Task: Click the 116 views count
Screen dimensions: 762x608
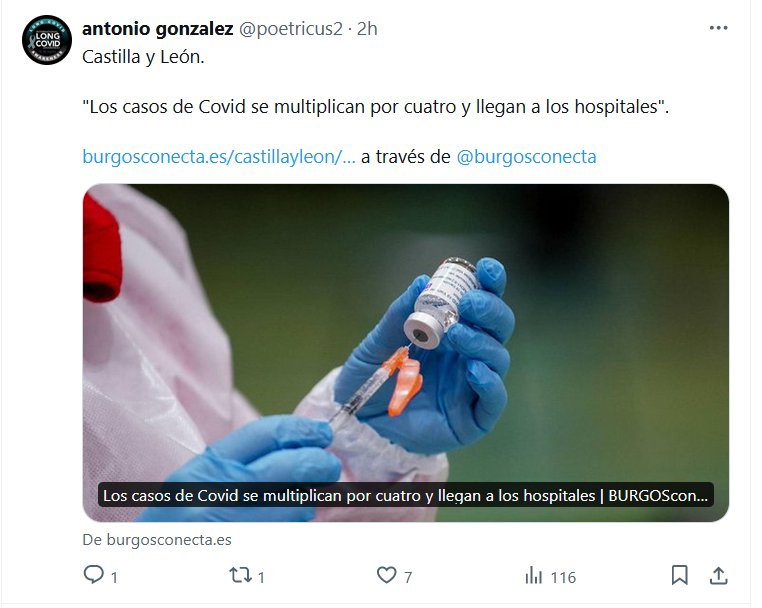Action: click(x=563, y=577)
